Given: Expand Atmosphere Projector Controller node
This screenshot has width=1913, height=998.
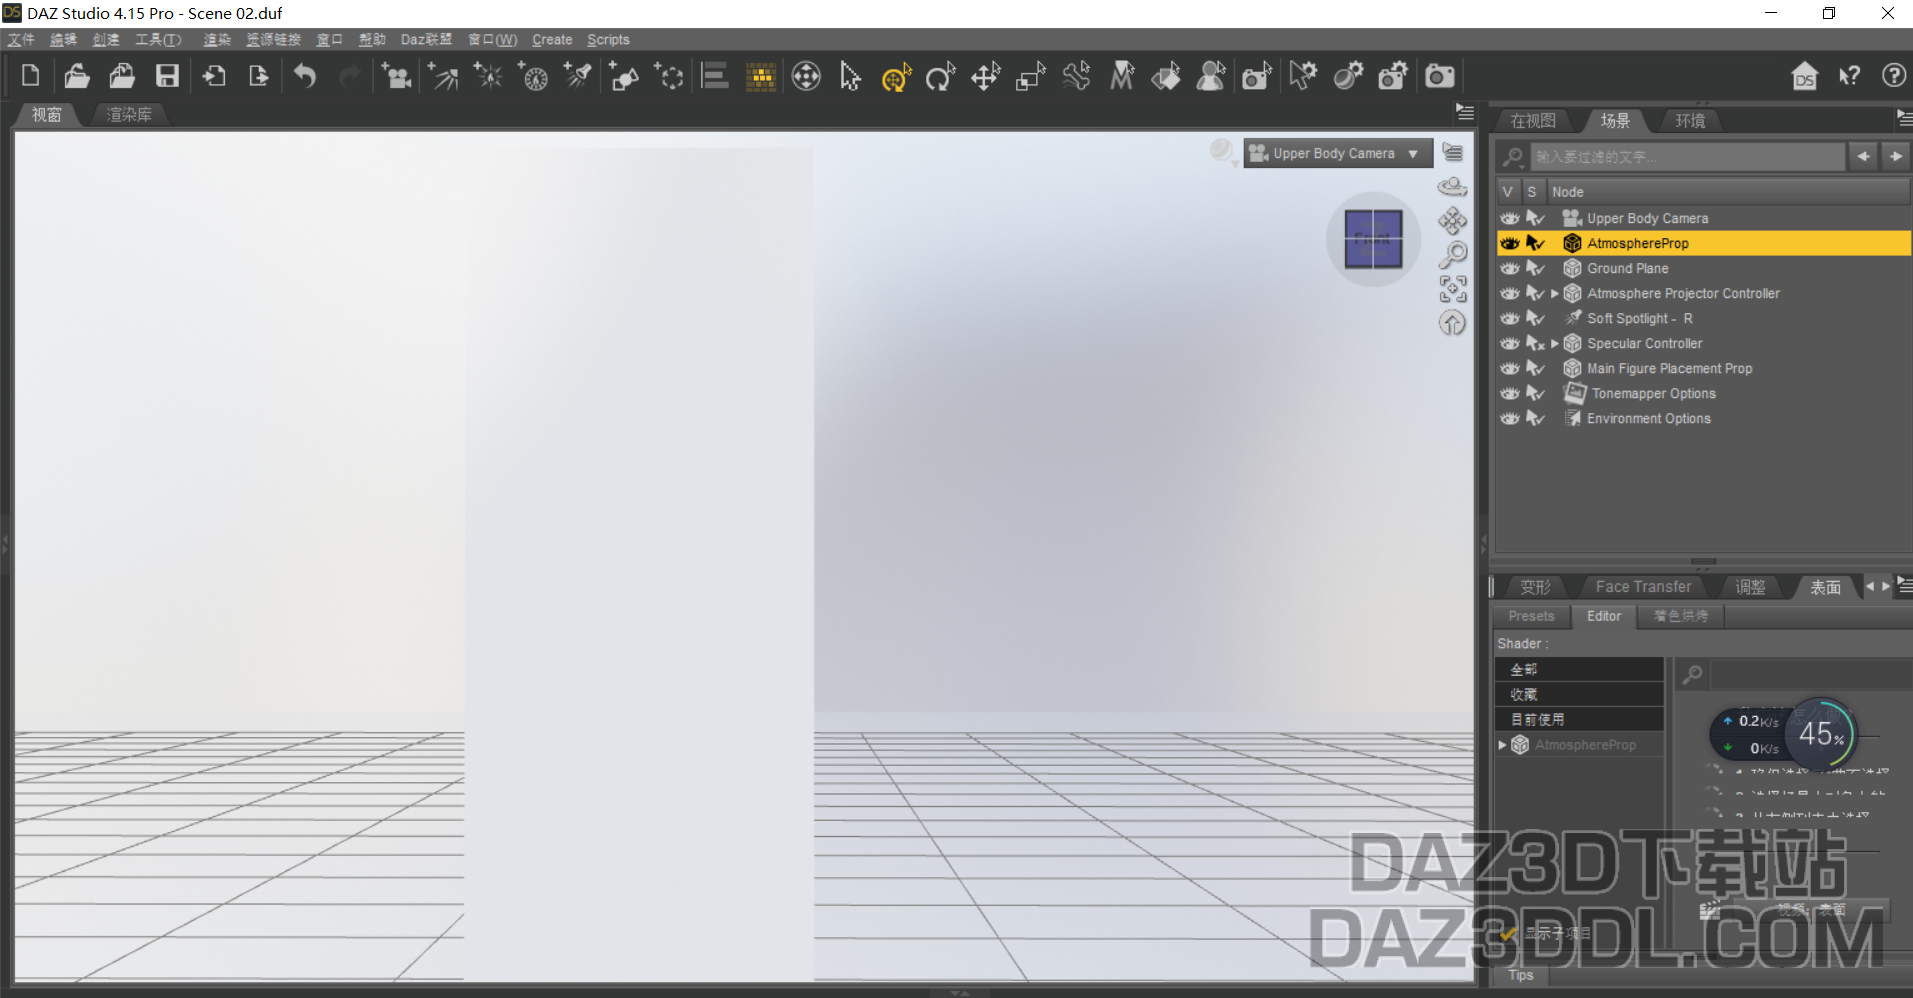Looking at the screenshot, I should click(1555, 293).
